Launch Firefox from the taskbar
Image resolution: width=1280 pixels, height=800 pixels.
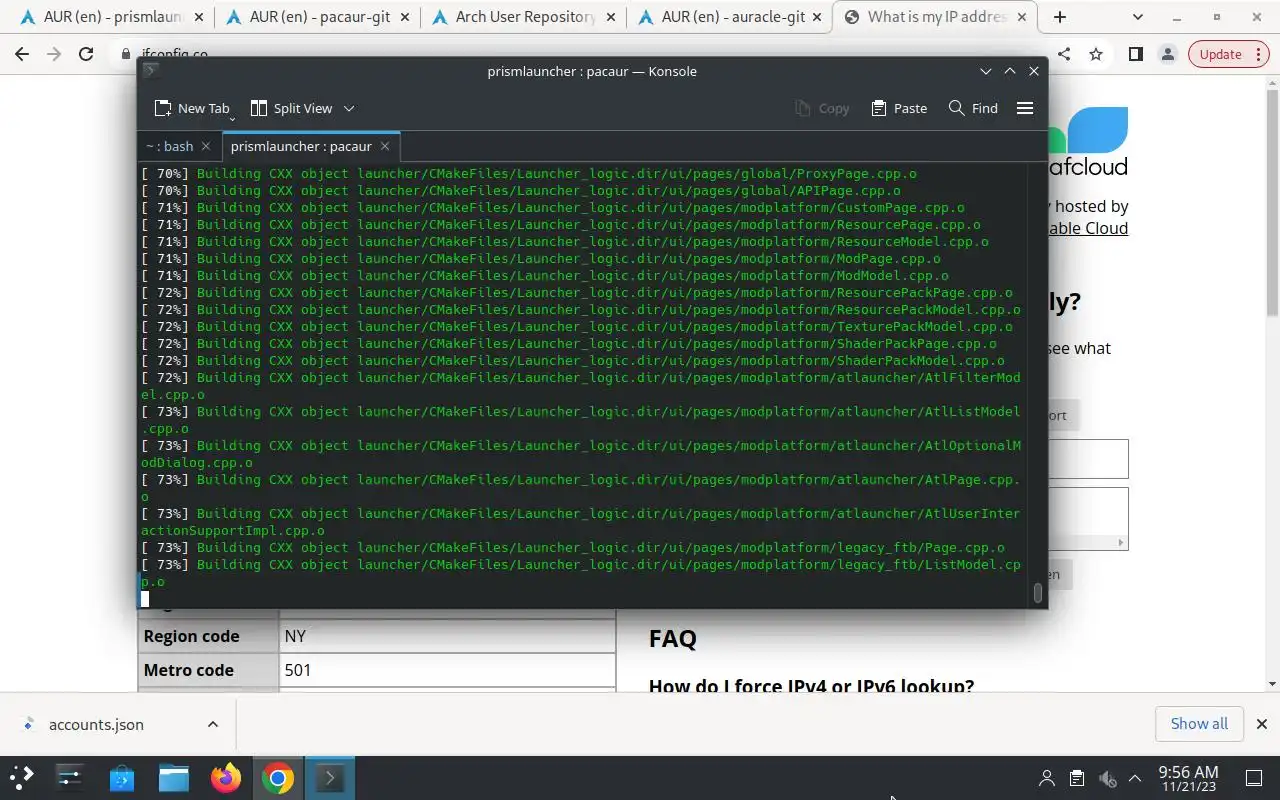coord(226,777)
